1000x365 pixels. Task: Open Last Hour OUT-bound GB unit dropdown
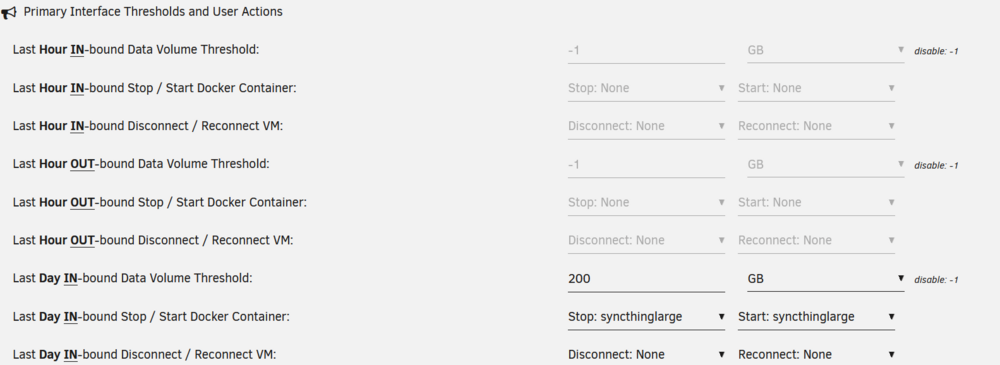[x=825, y=165]
